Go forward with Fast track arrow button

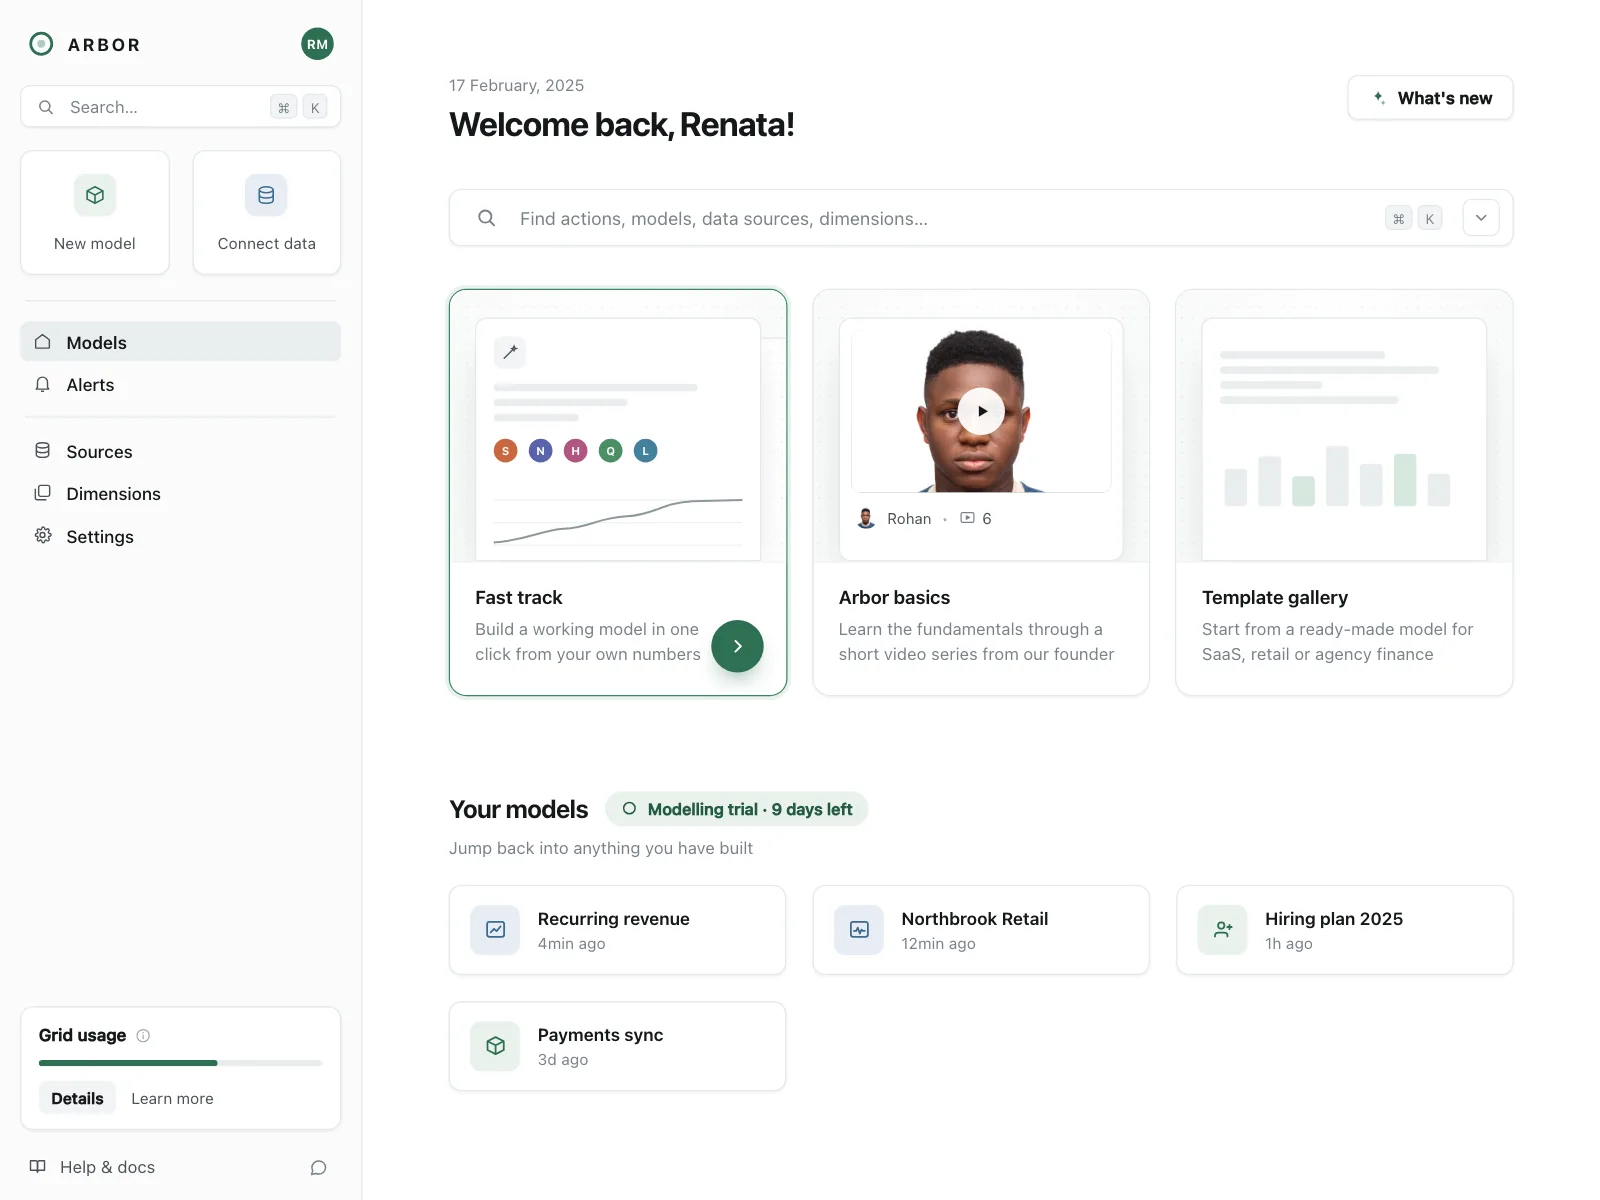pos(737,646)
